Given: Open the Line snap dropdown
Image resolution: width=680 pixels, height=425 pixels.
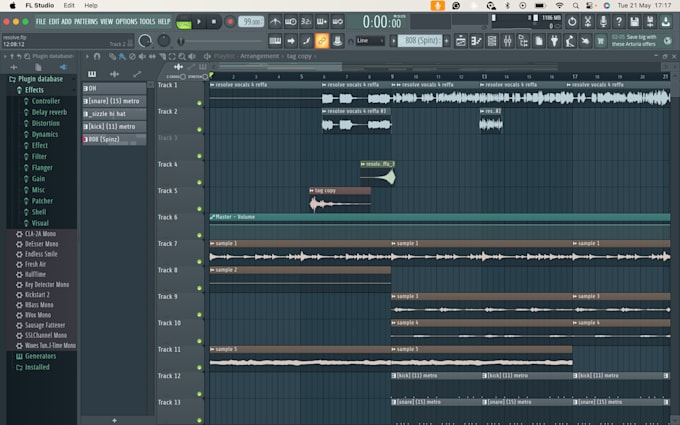Looking at the screenshot, I should (x=370, y=41).
